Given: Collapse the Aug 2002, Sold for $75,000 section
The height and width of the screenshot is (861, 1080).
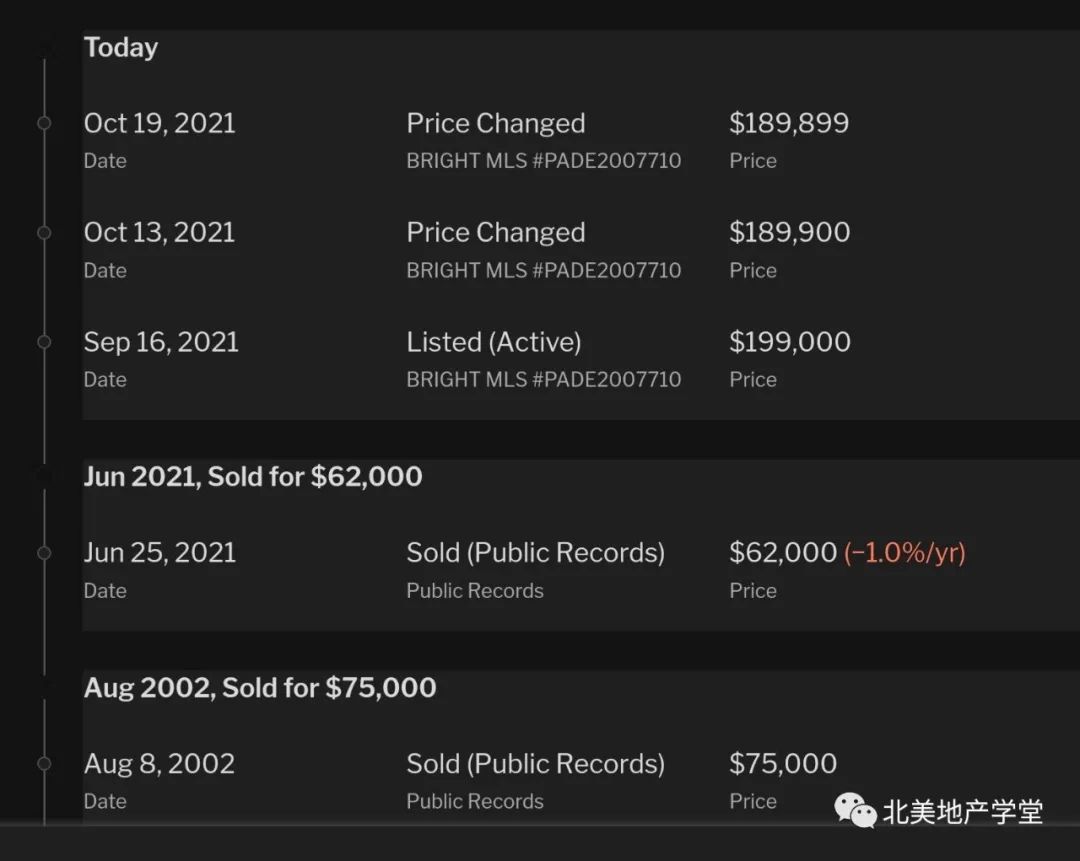Looking at the screenshot, I should point(260,687).
